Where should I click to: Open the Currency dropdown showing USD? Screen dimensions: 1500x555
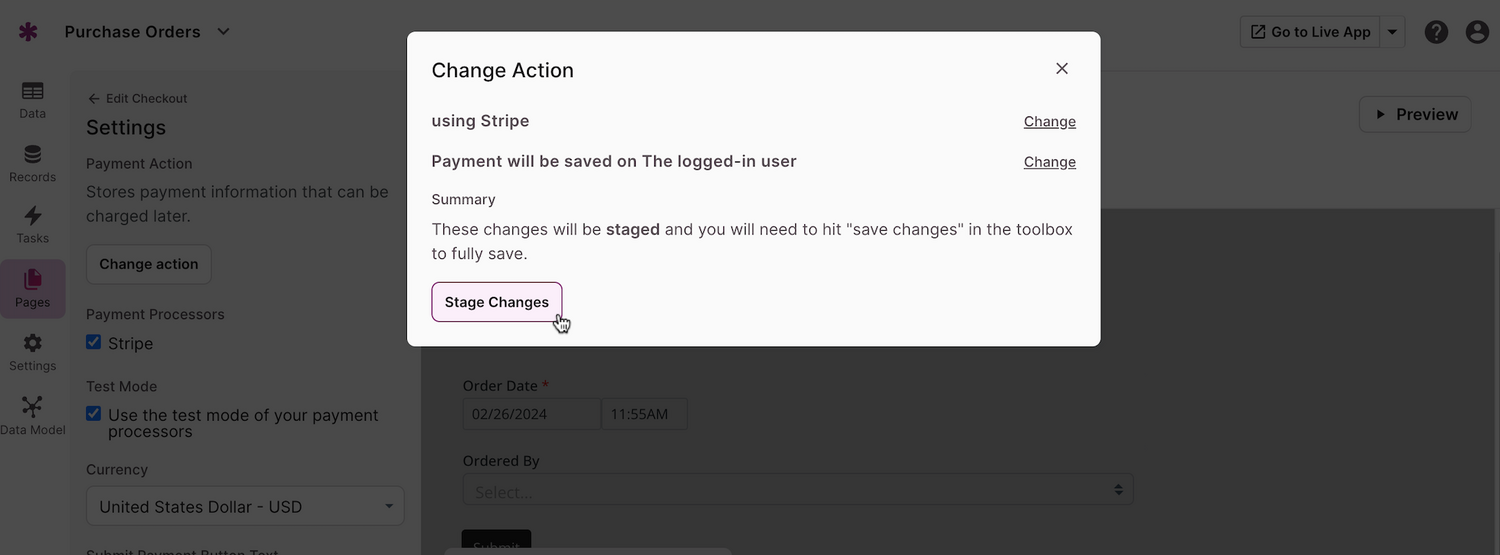[245, 506]
